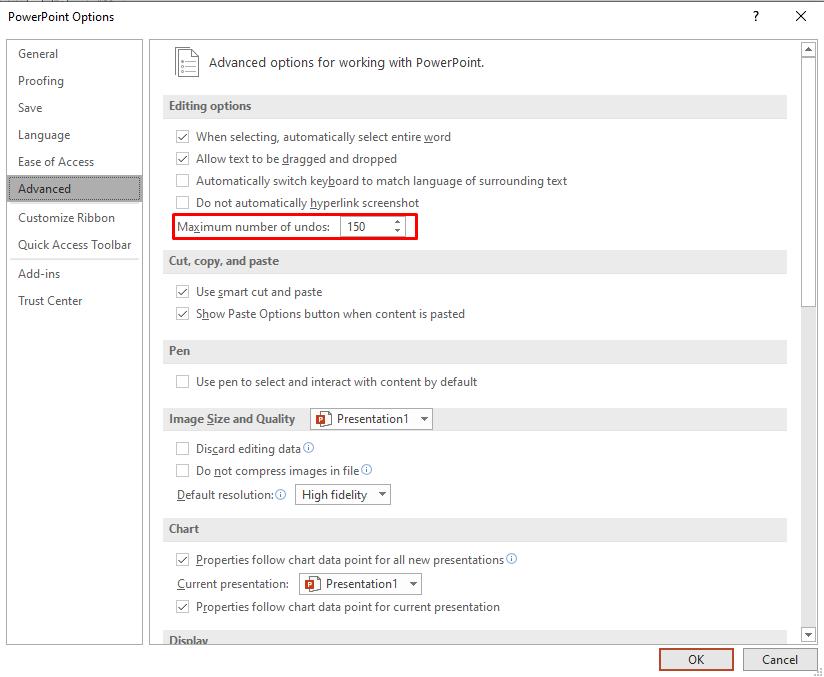
Task: Expand the Default resolution High fidelity dropdown
Action: coord(342,495)
